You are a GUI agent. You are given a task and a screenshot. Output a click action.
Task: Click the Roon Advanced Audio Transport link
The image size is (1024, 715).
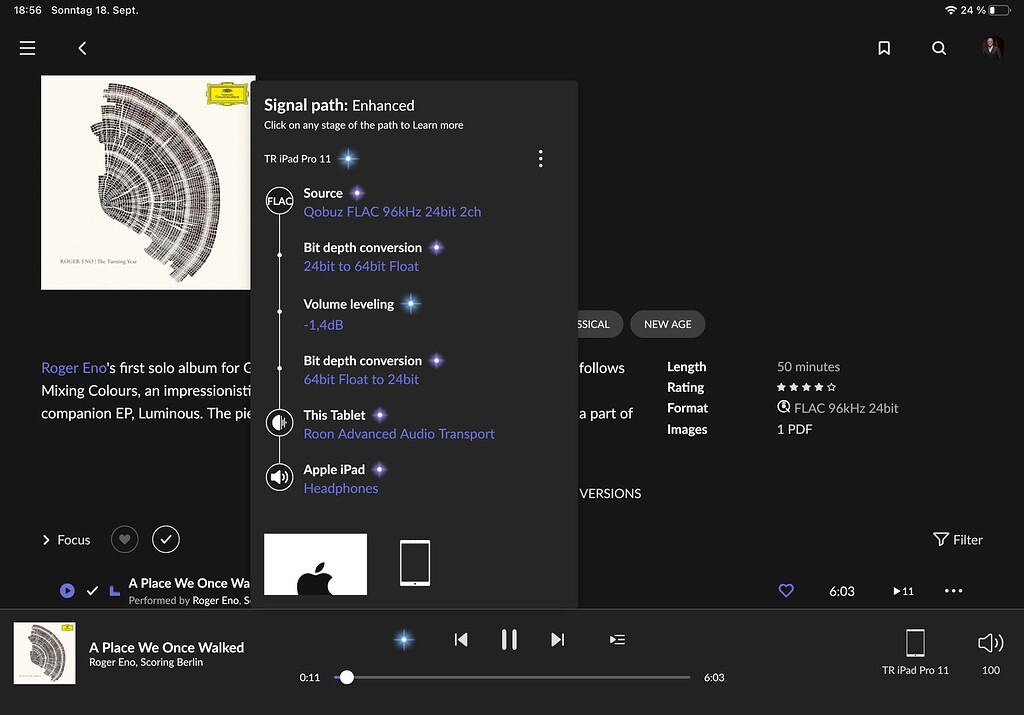click(399, 433)
